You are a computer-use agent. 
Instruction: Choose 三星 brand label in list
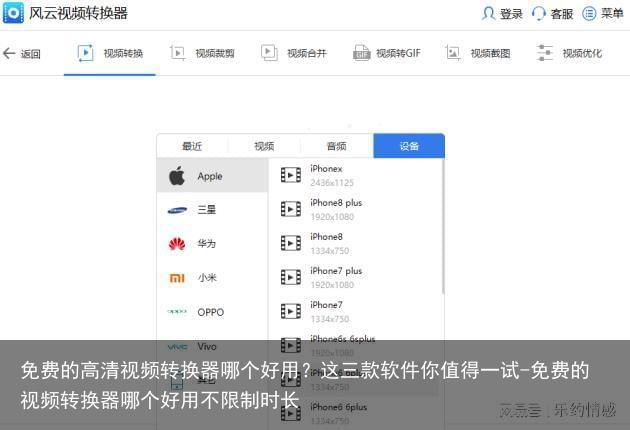(207, 210)
